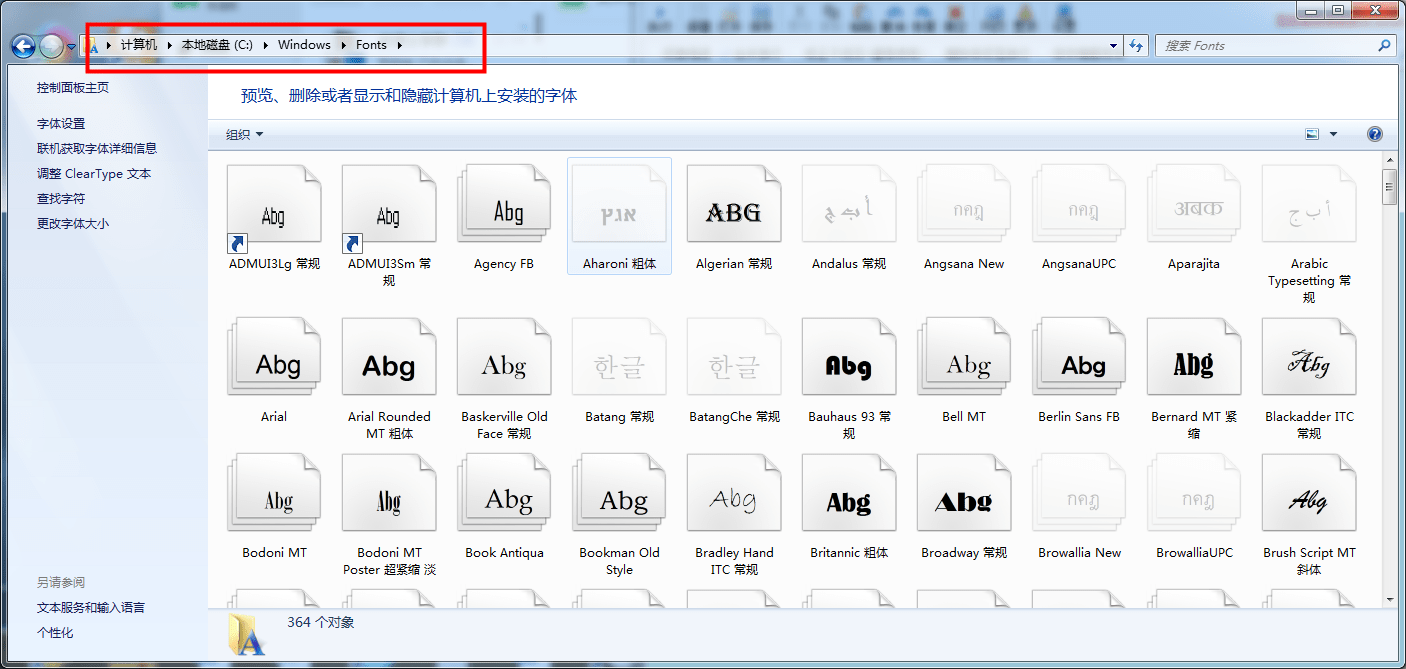The width and height of the screenshot is (1406, 669).
Task: Change view with the view button
Action: 1312,134
